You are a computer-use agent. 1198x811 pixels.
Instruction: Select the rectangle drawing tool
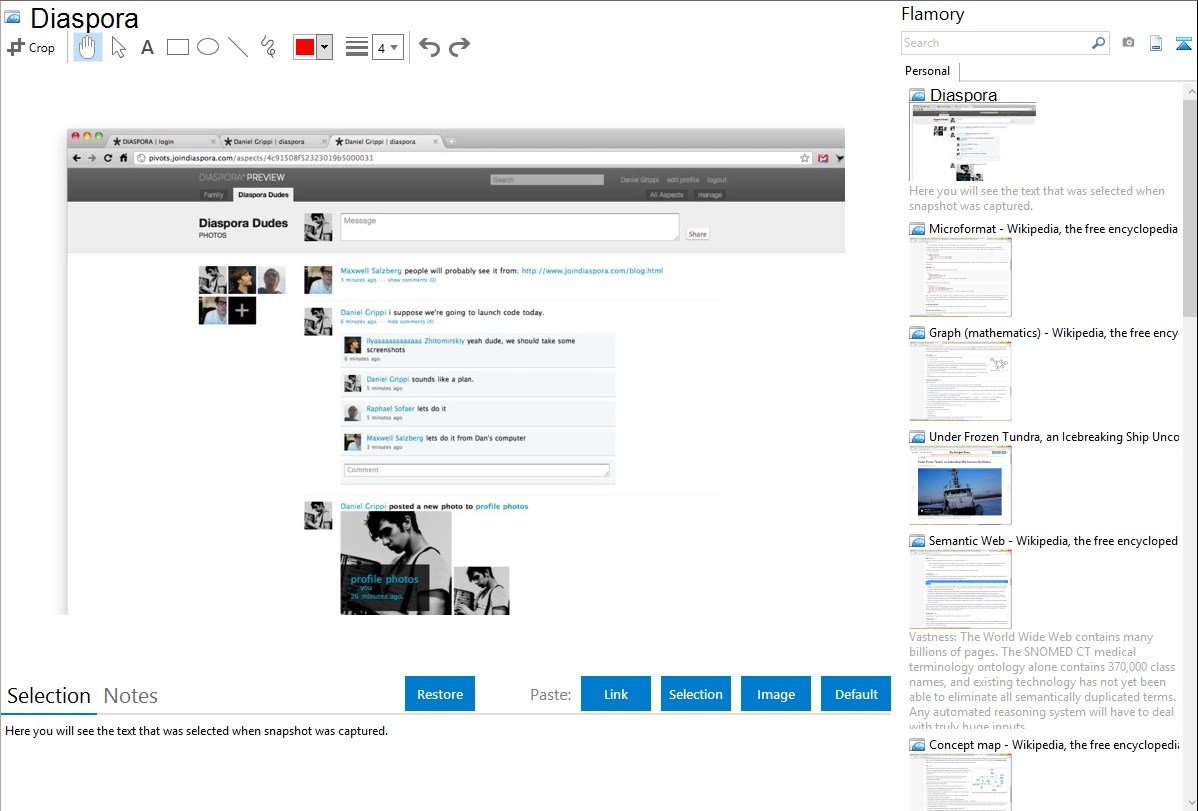177,47
